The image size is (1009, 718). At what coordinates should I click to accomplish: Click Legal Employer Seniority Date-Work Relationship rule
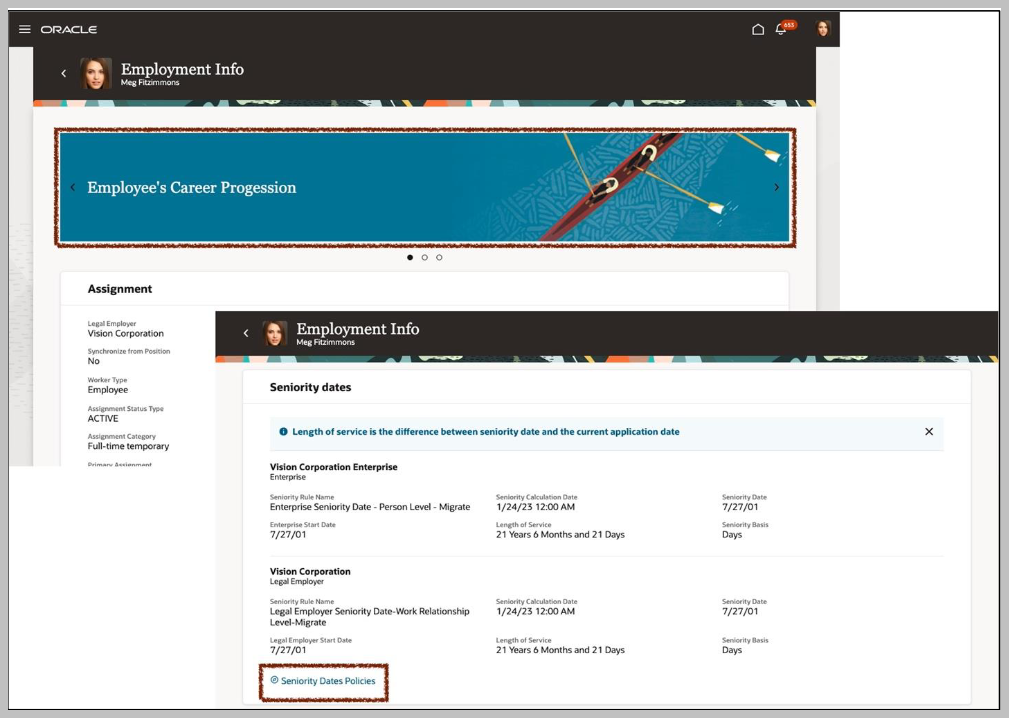point(369,616)
